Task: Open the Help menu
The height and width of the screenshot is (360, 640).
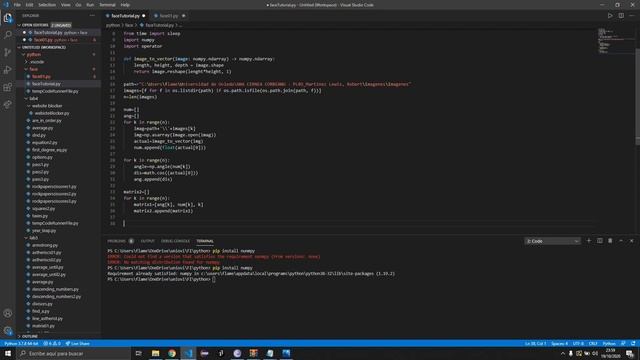Action: click(x=125, y=5)
